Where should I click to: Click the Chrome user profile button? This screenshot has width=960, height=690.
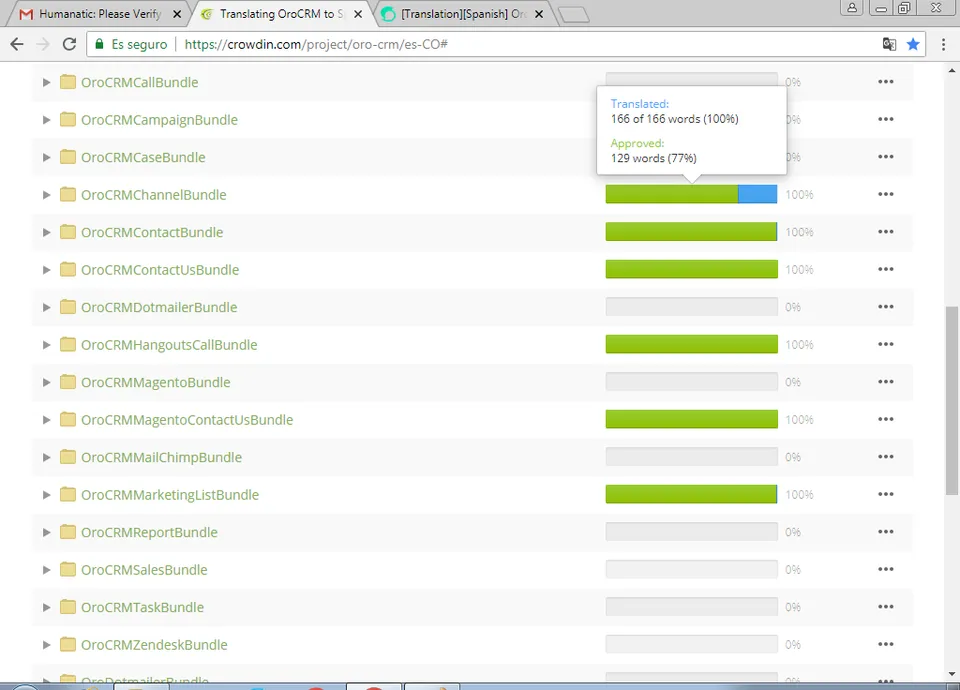click(x=852, y=8)
